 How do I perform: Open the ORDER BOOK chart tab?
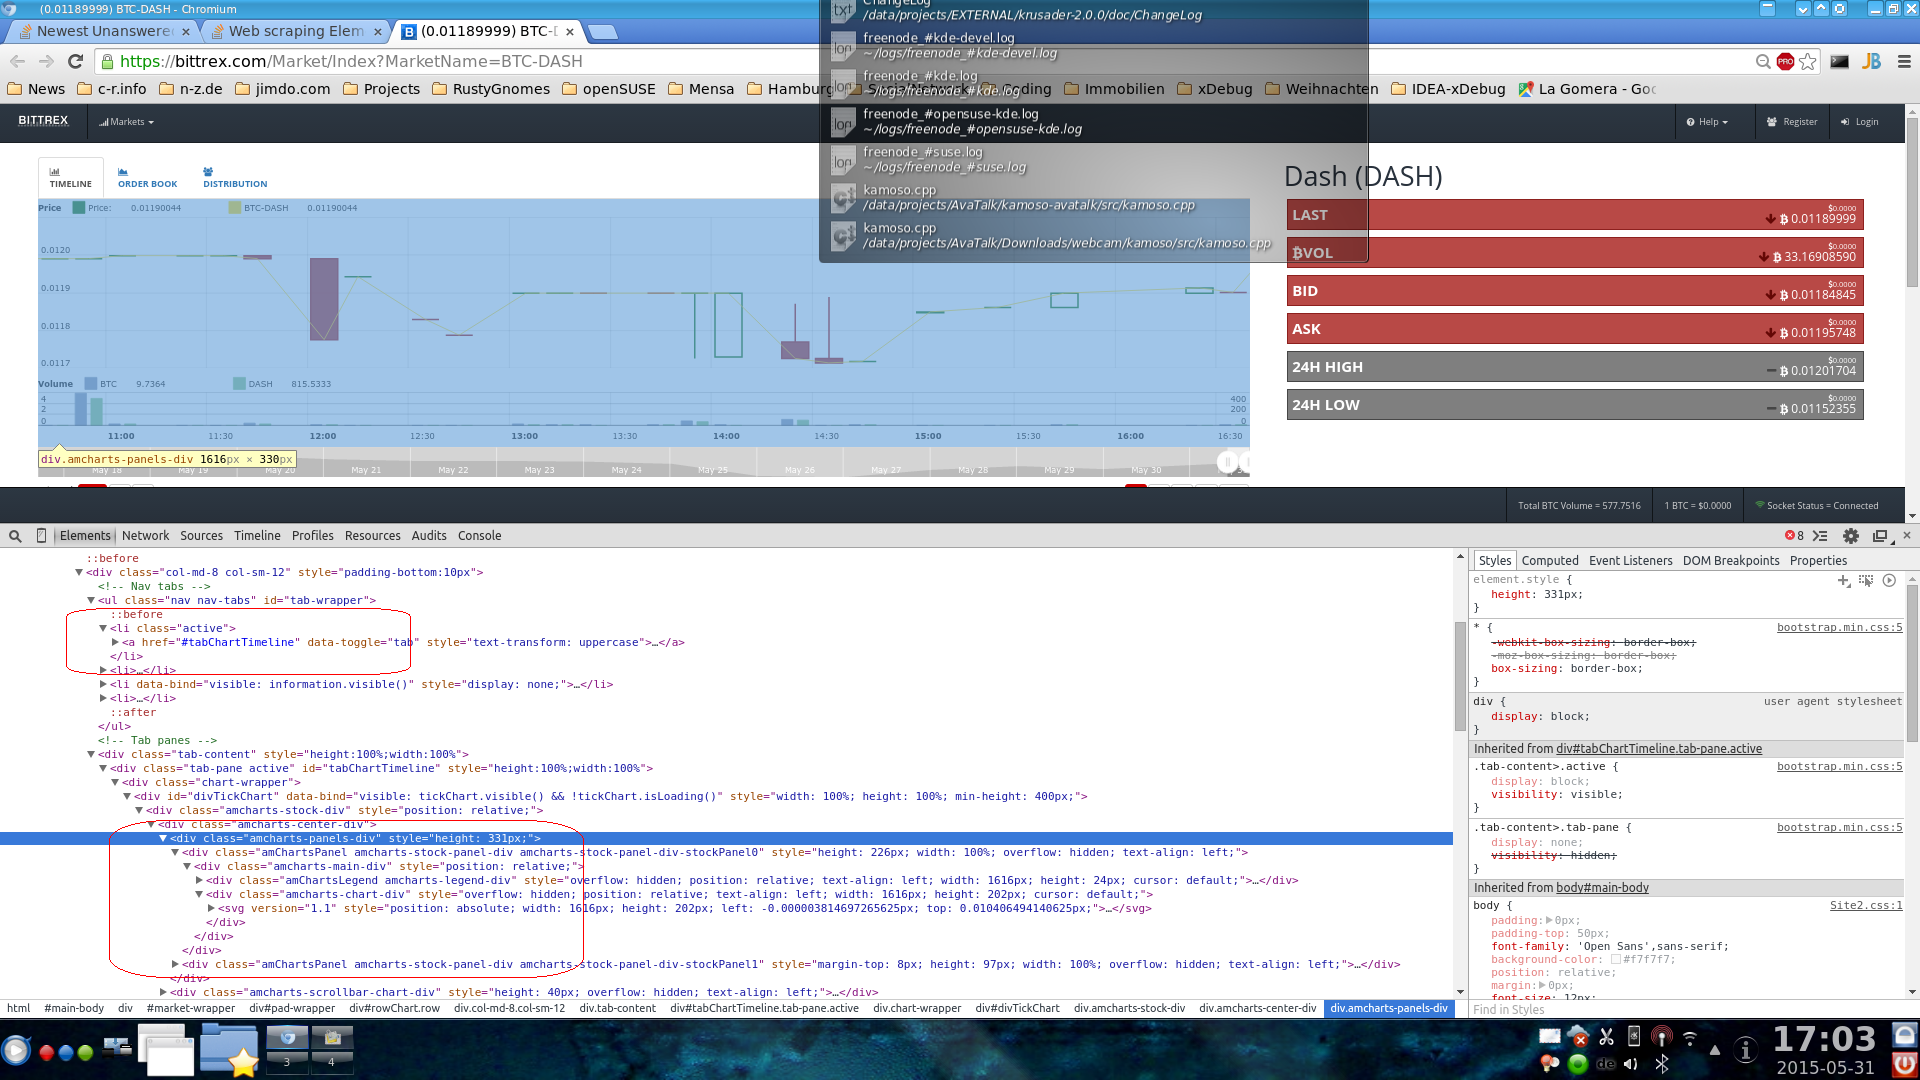pos(147,178)
